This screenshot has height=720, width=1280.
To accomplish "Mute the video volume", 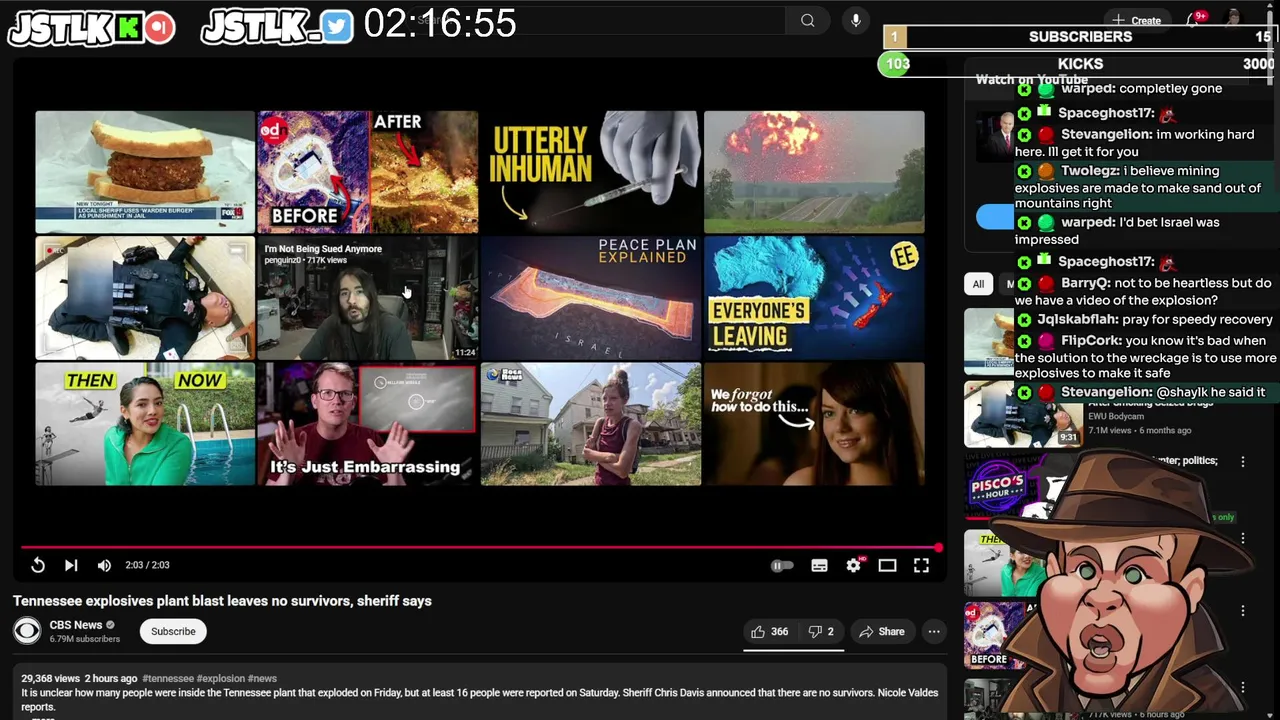I will 104,565.
